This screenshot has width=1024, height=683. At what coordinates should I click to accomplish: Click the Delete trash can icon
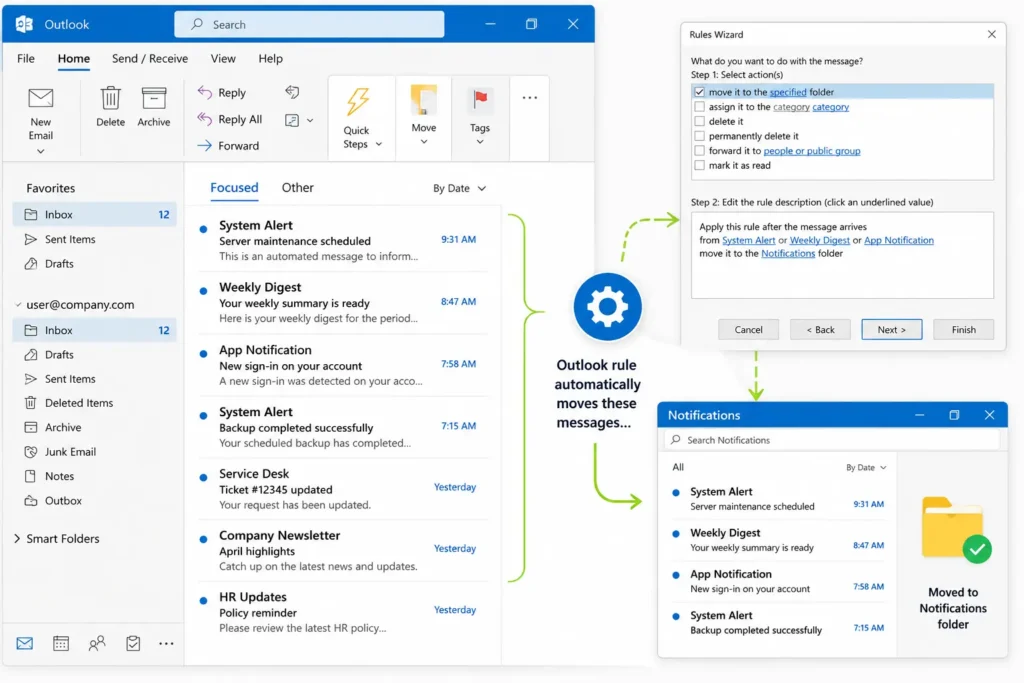coord(110,98)
